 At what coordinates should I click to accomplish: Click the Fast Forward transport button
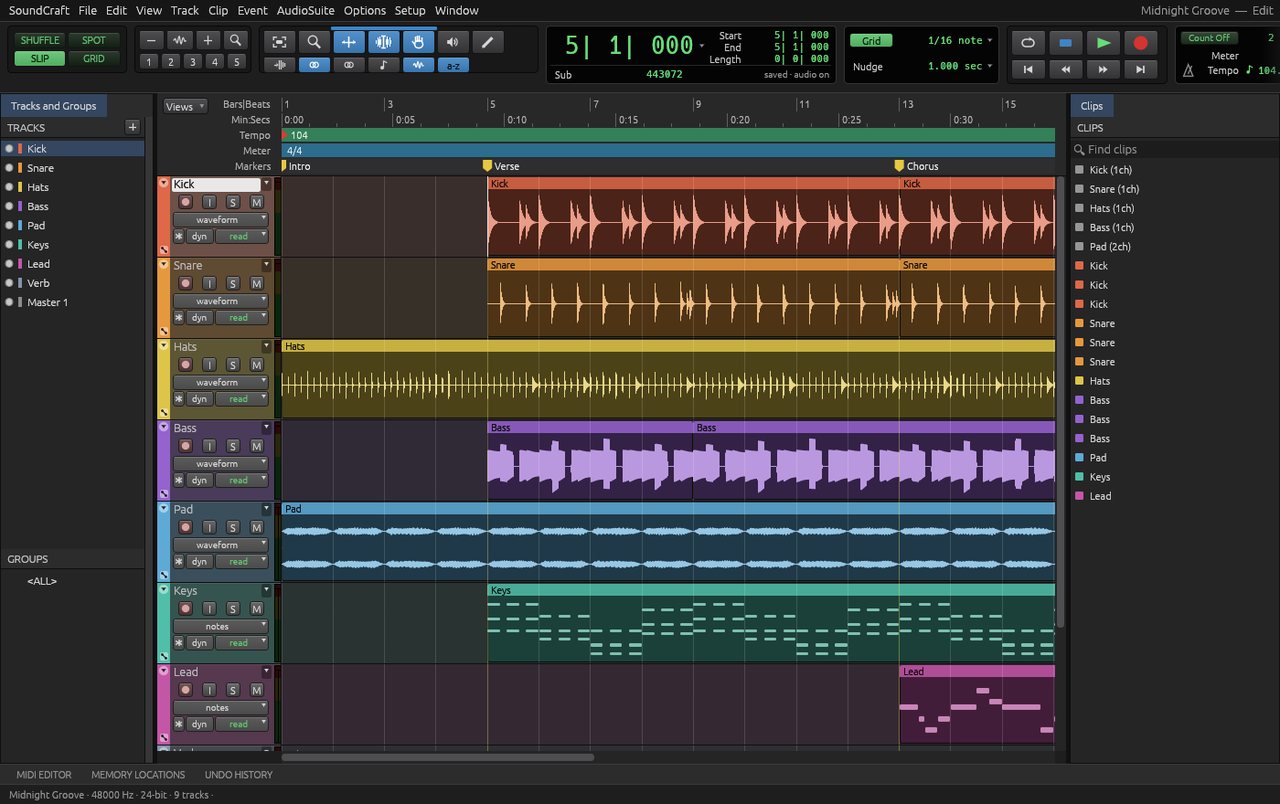coord(1102,69)
